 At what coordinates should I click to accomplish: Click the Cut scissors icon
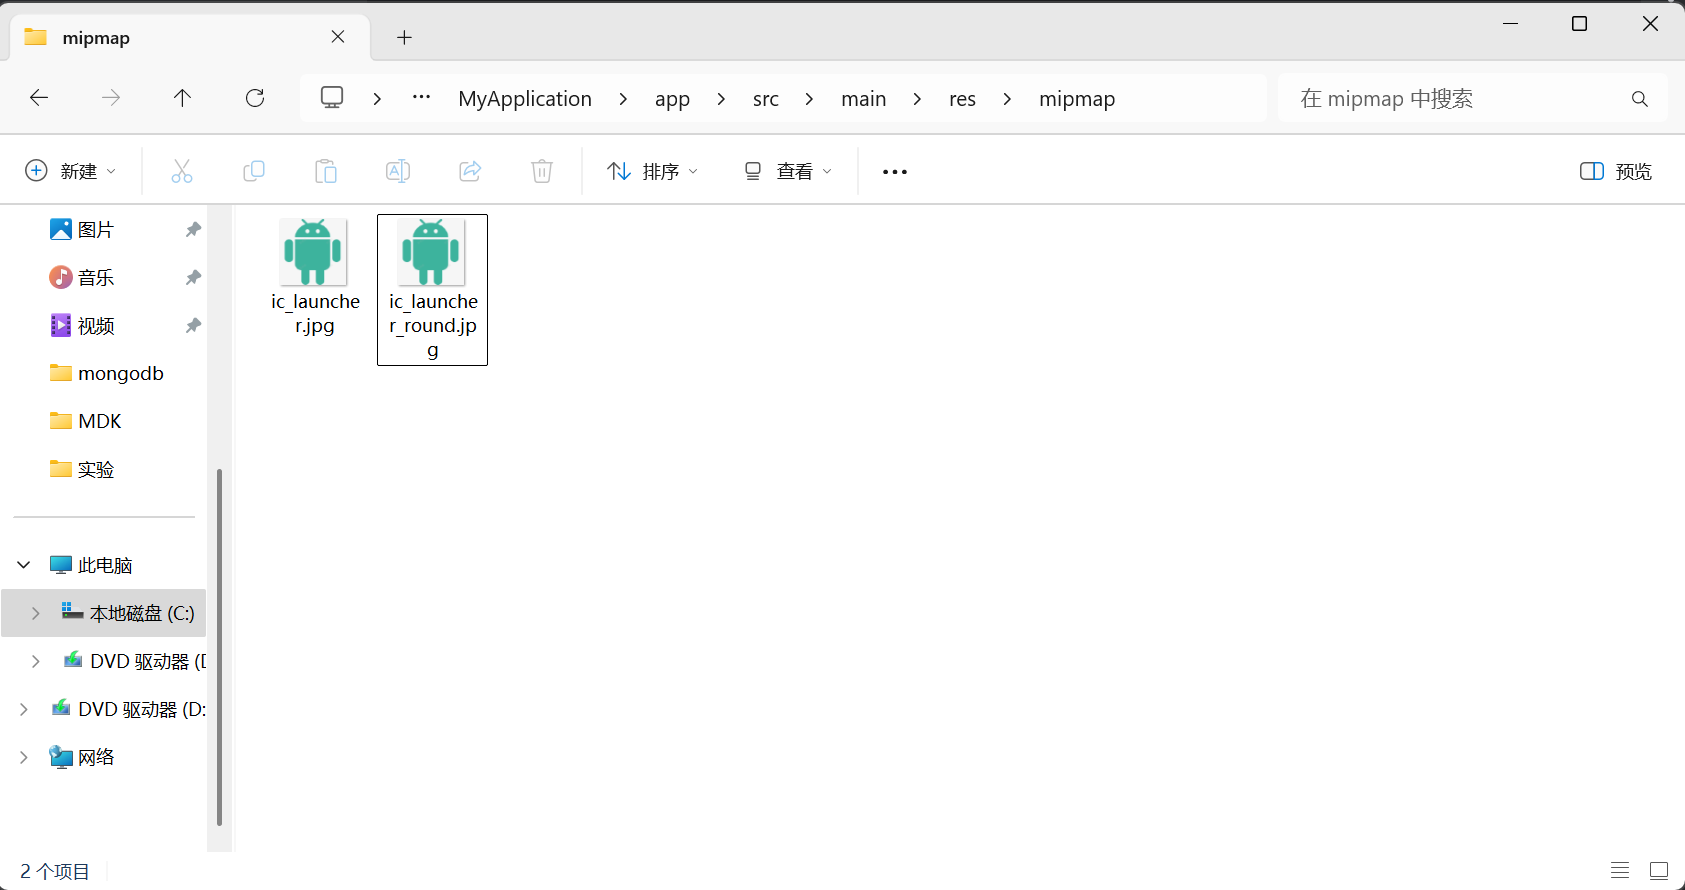tap(182, 171)
